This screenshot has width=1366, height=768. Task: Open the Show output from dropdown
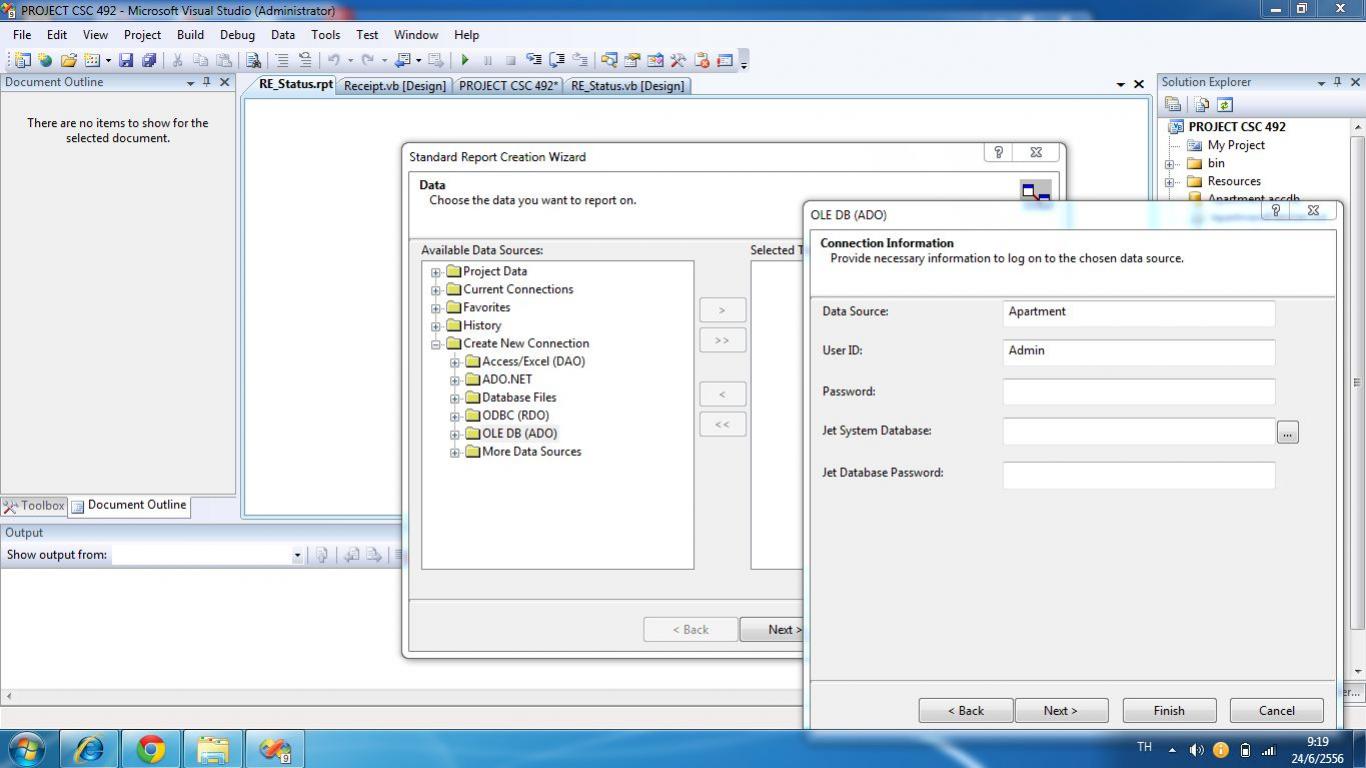[x=297, y=555]
